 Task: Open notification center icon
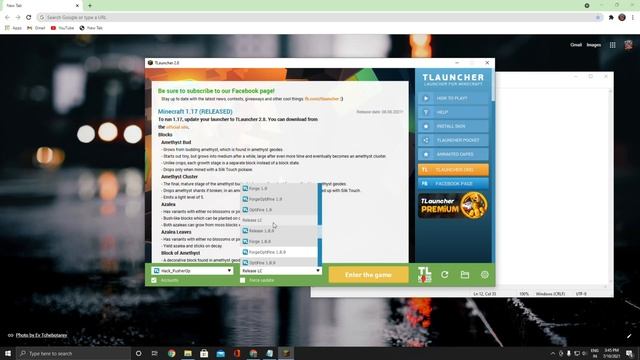(x=629, y=353)
